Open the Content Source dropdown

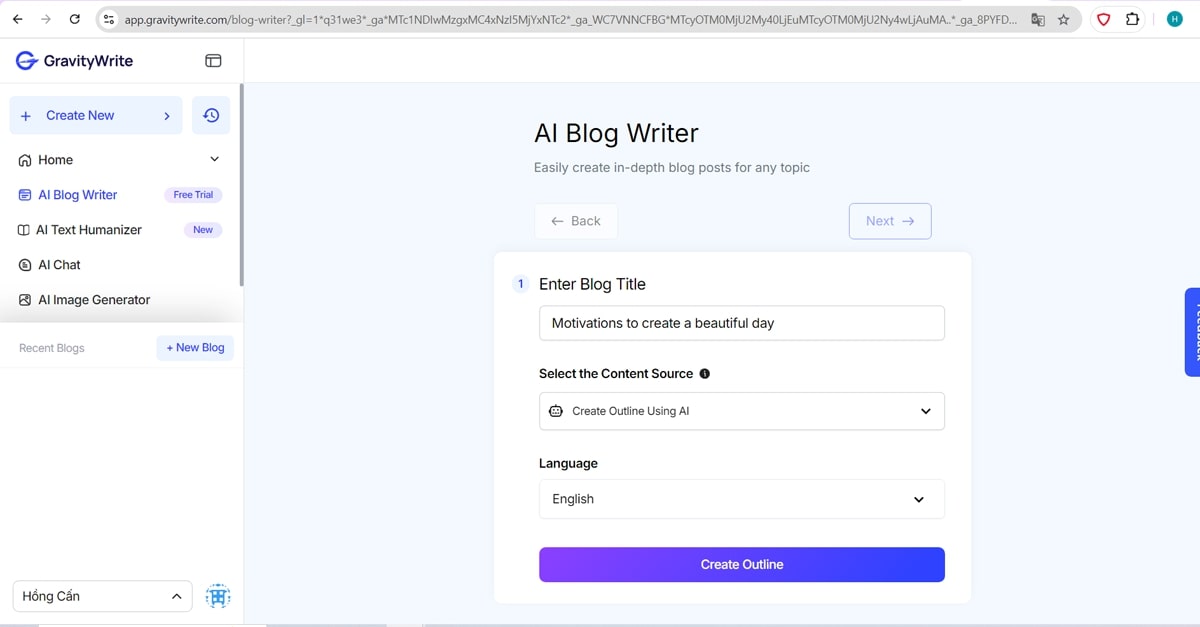[x=741, y=411]
